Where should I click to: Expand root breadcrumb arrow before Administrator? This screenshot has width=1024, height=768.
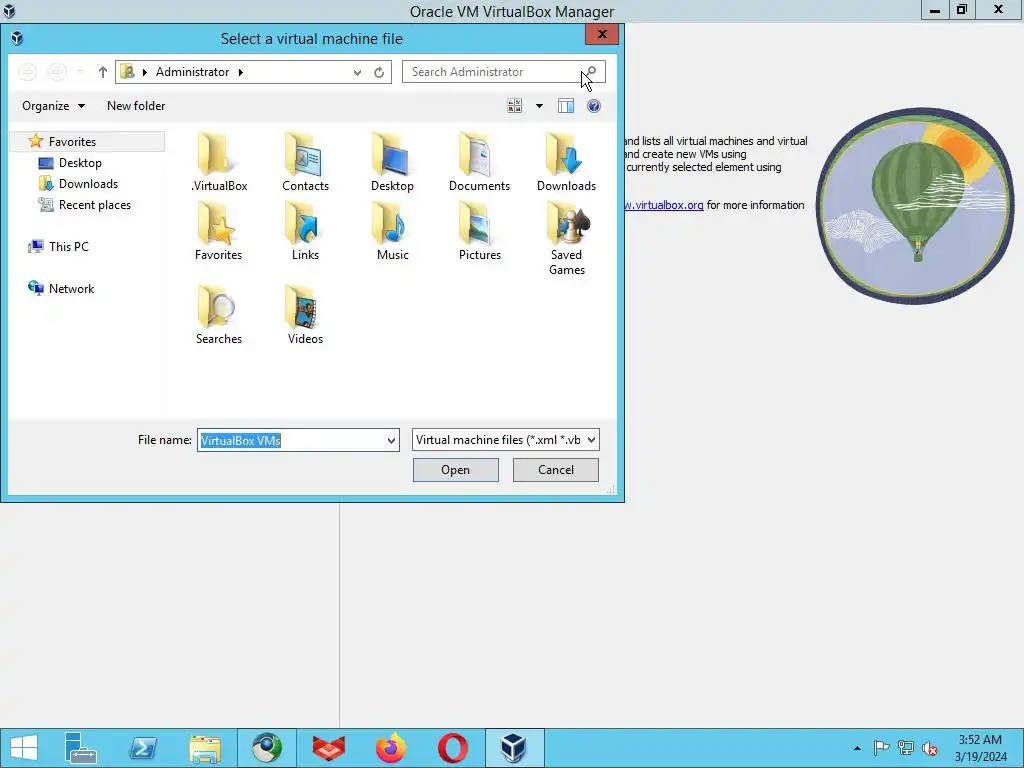144,72
